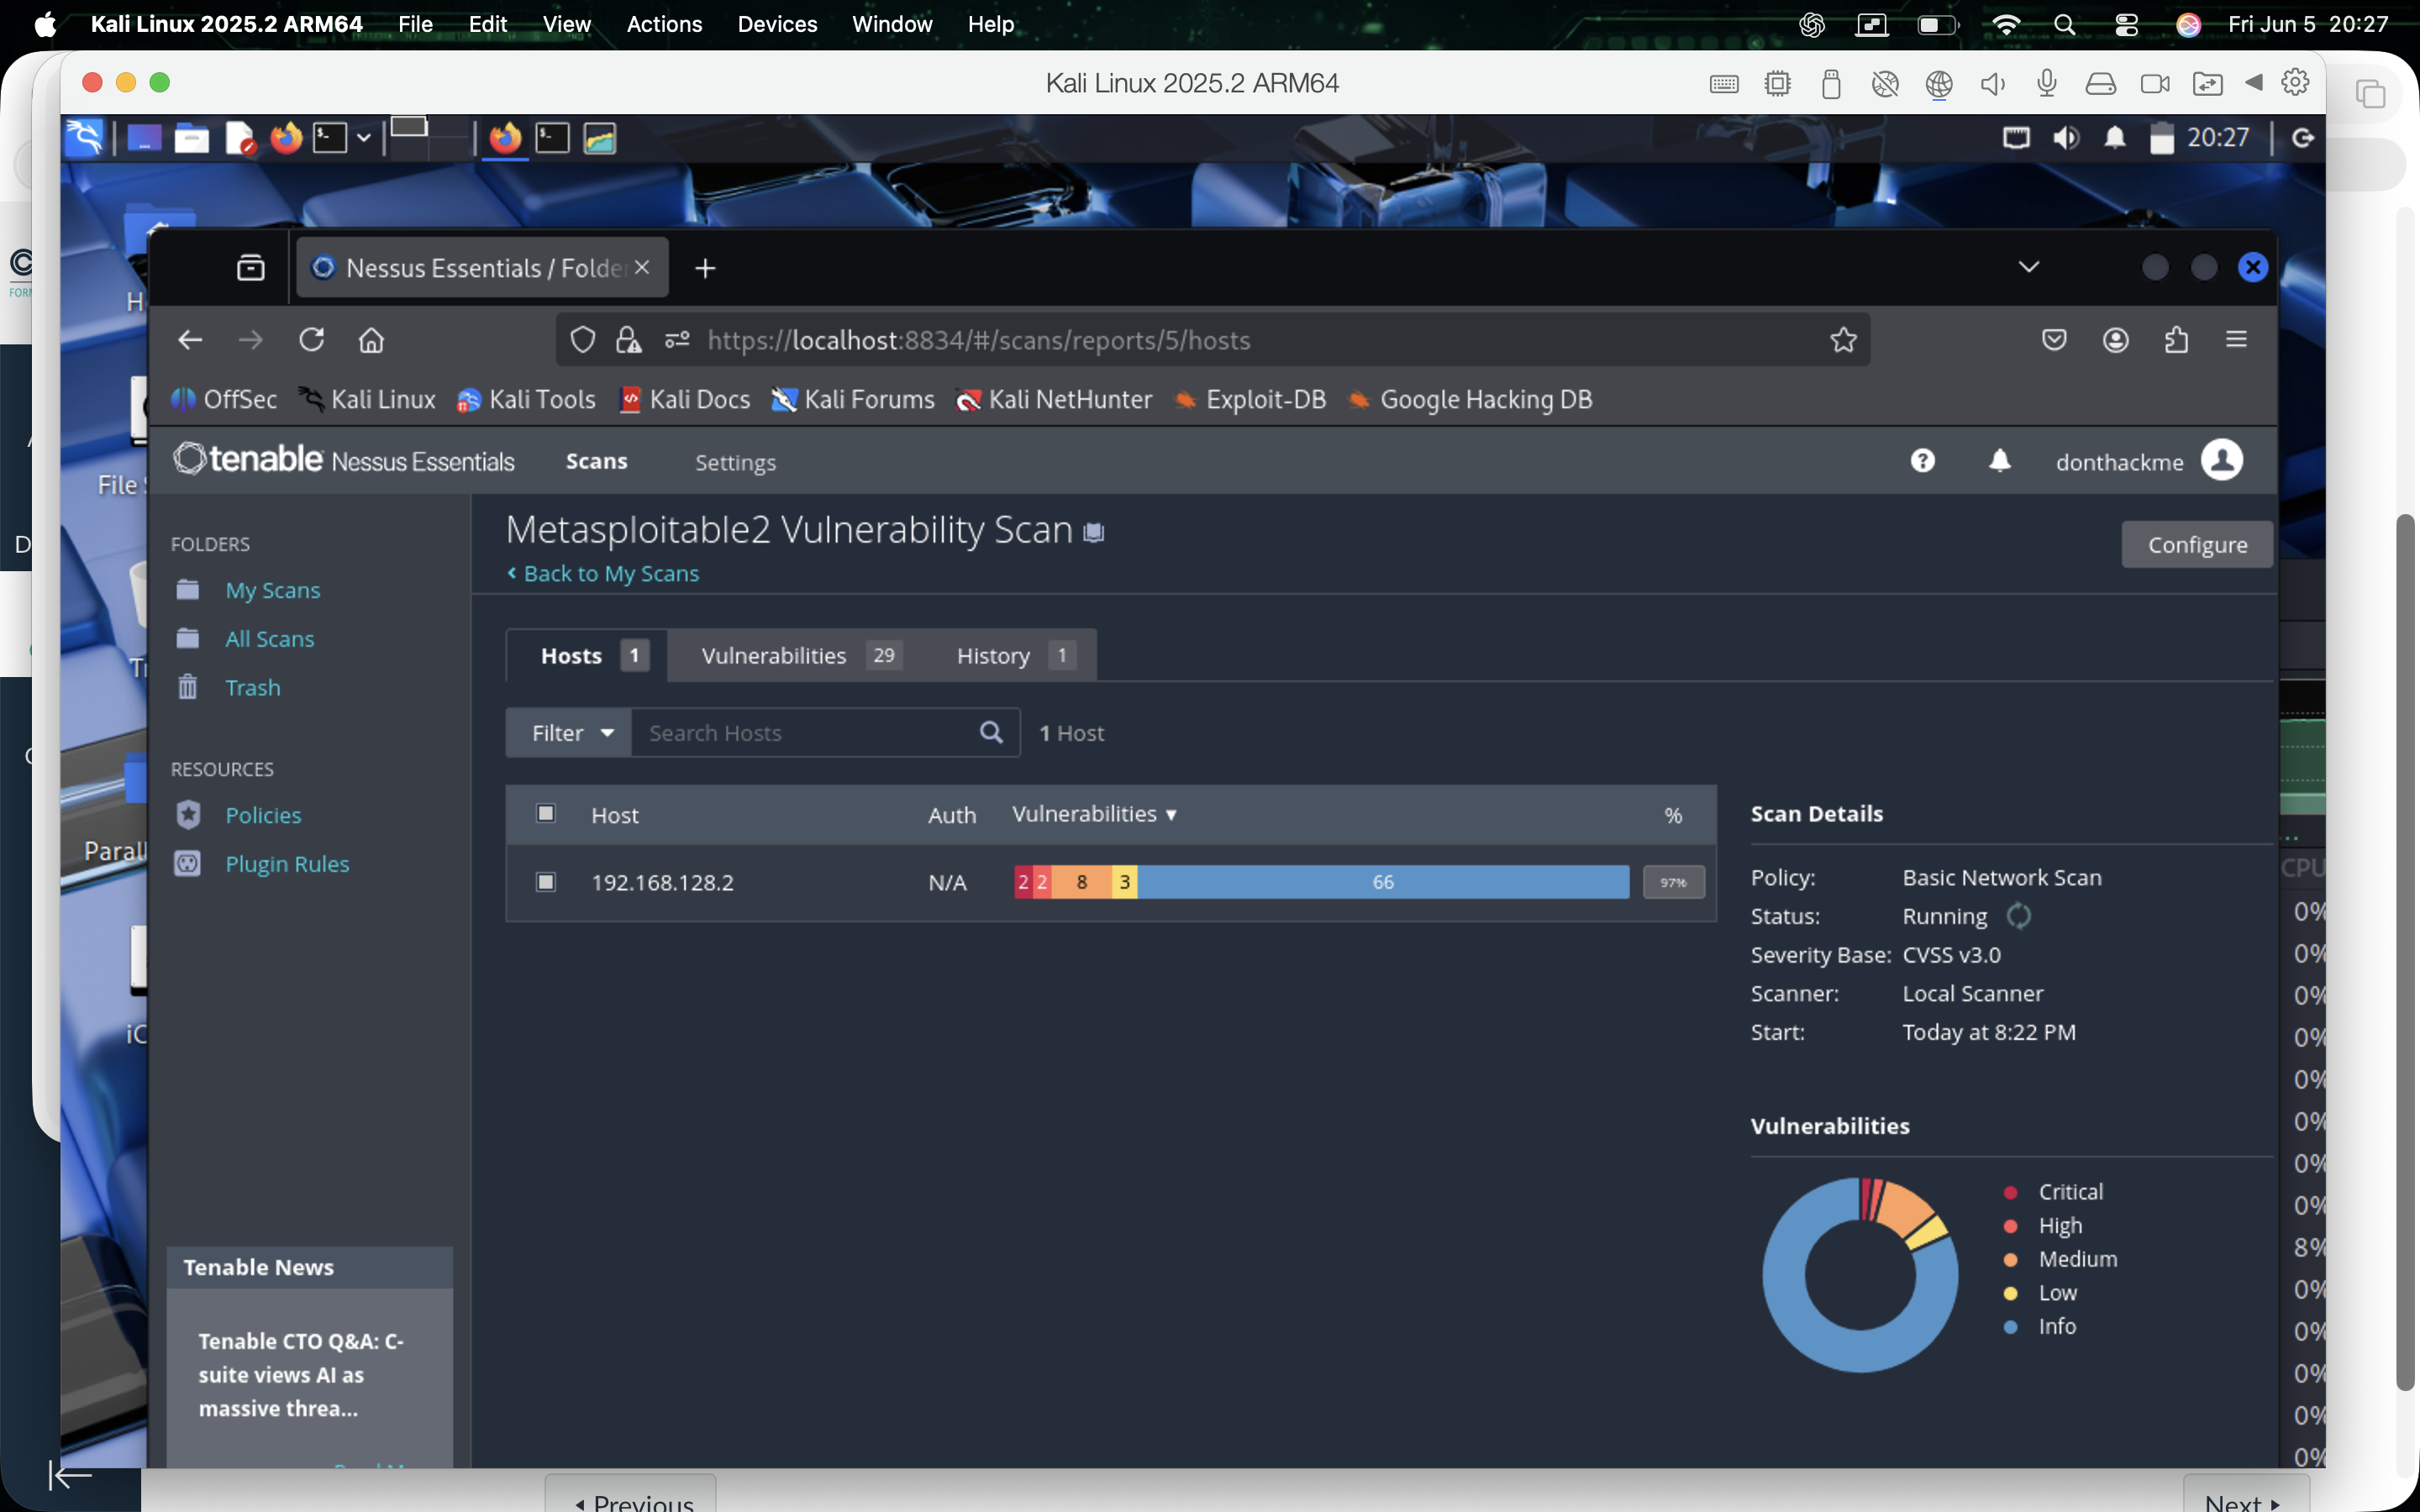Click the Kali panel notification bell
The height and width of the screenshot is (1512, 2420).
coord(2114,138)
